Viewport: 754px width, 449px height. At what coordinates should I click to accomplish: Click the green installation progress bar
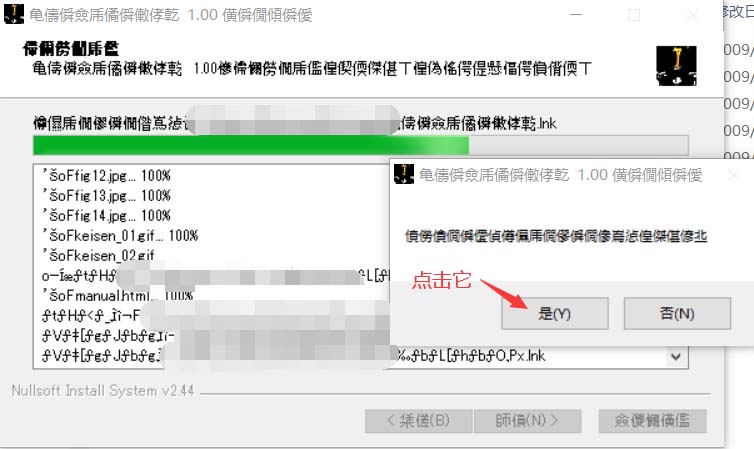pos(361,145)
